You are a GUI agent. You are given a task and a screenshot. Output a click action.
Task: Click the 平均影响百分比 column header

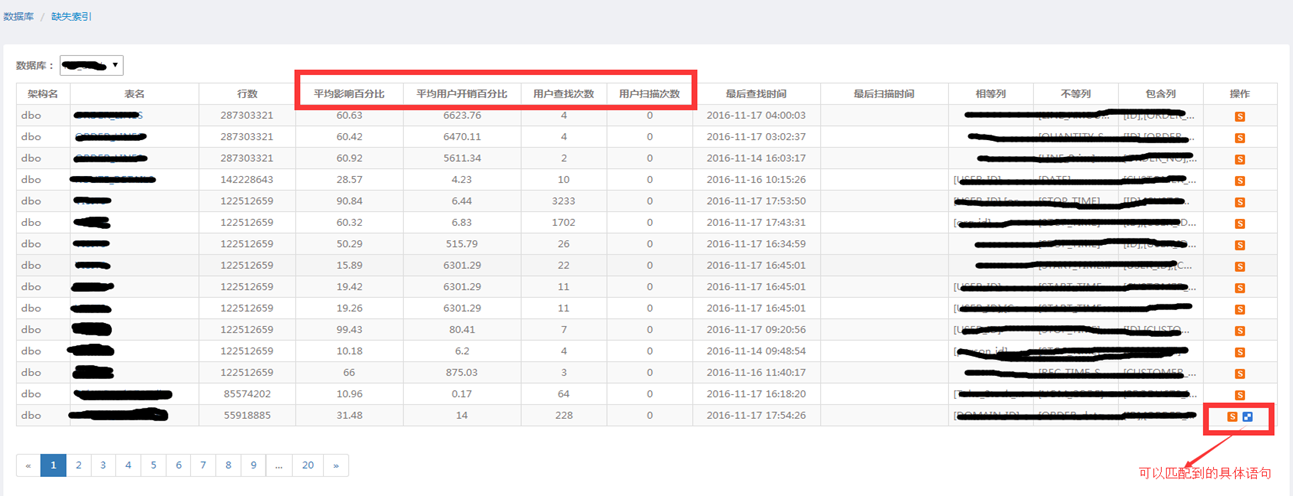point(349,94)
